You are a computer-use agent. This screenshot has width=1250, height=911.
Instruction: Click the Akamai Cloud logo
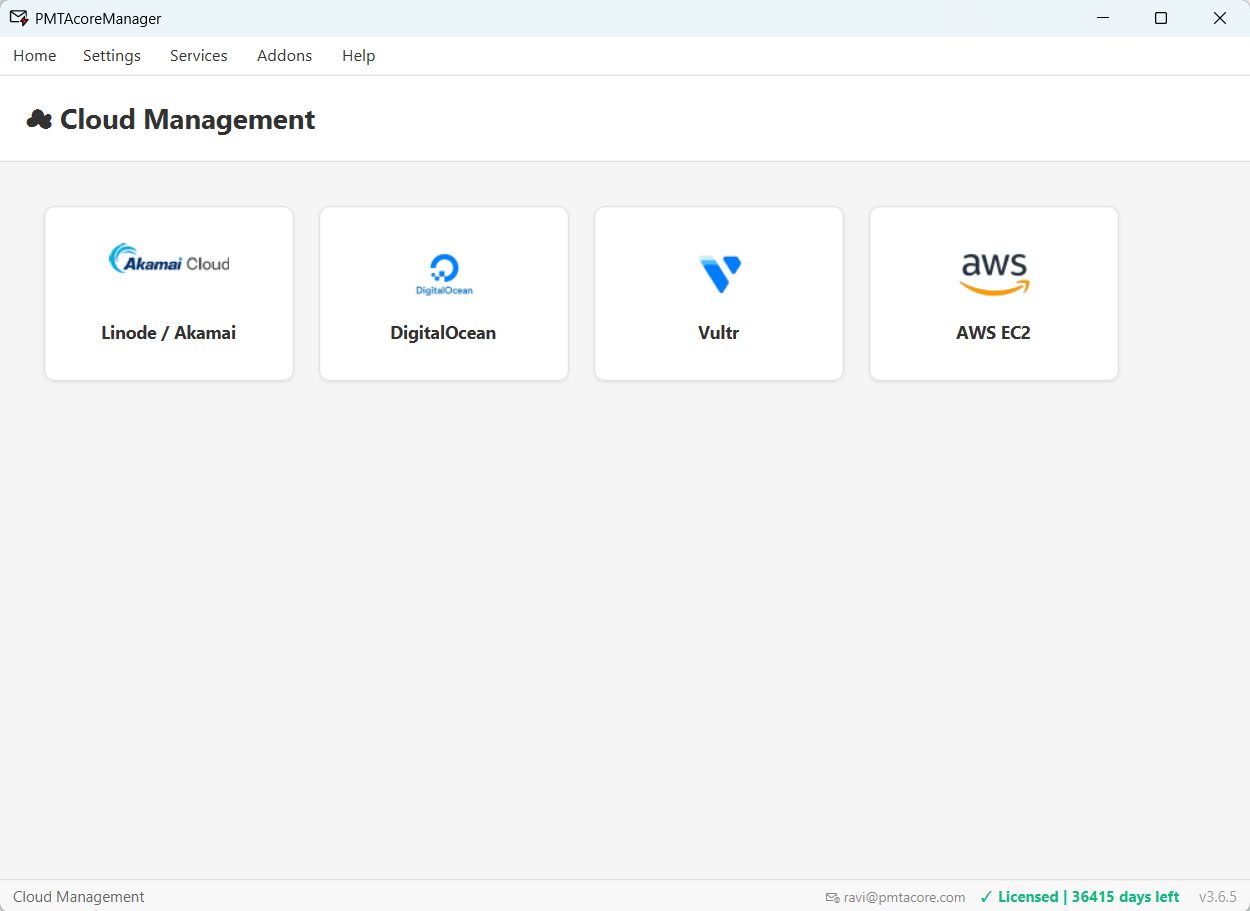click(169, 259)
